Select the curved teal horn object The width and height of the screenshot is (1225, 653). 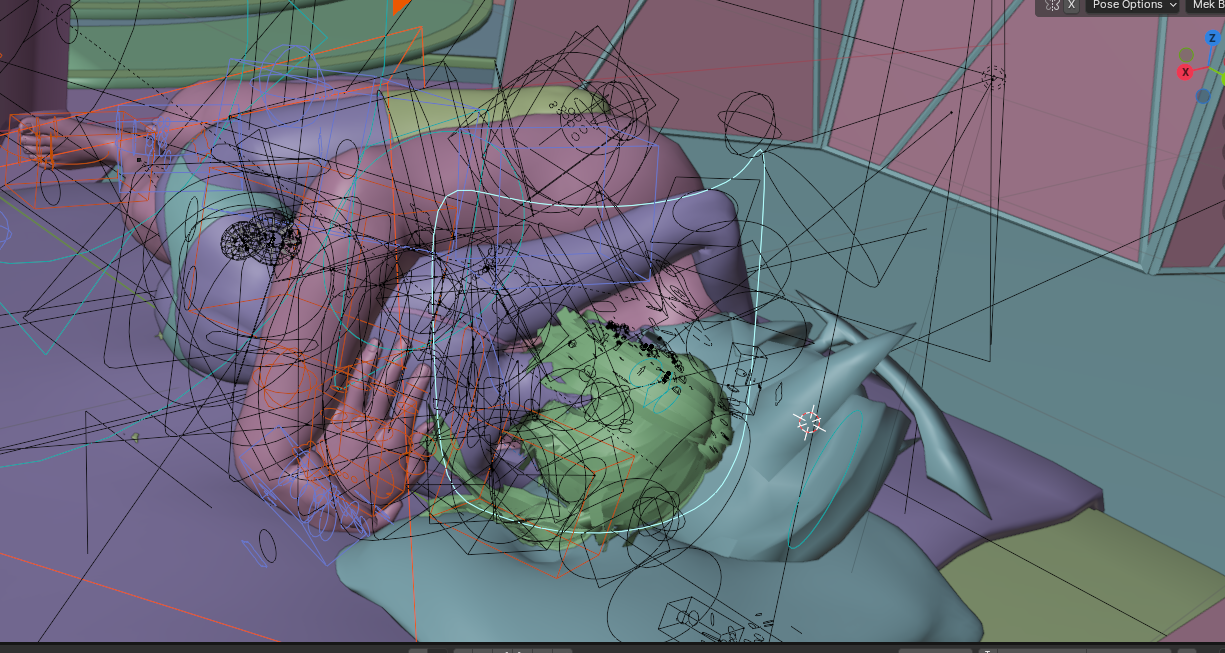click(940, 440)
